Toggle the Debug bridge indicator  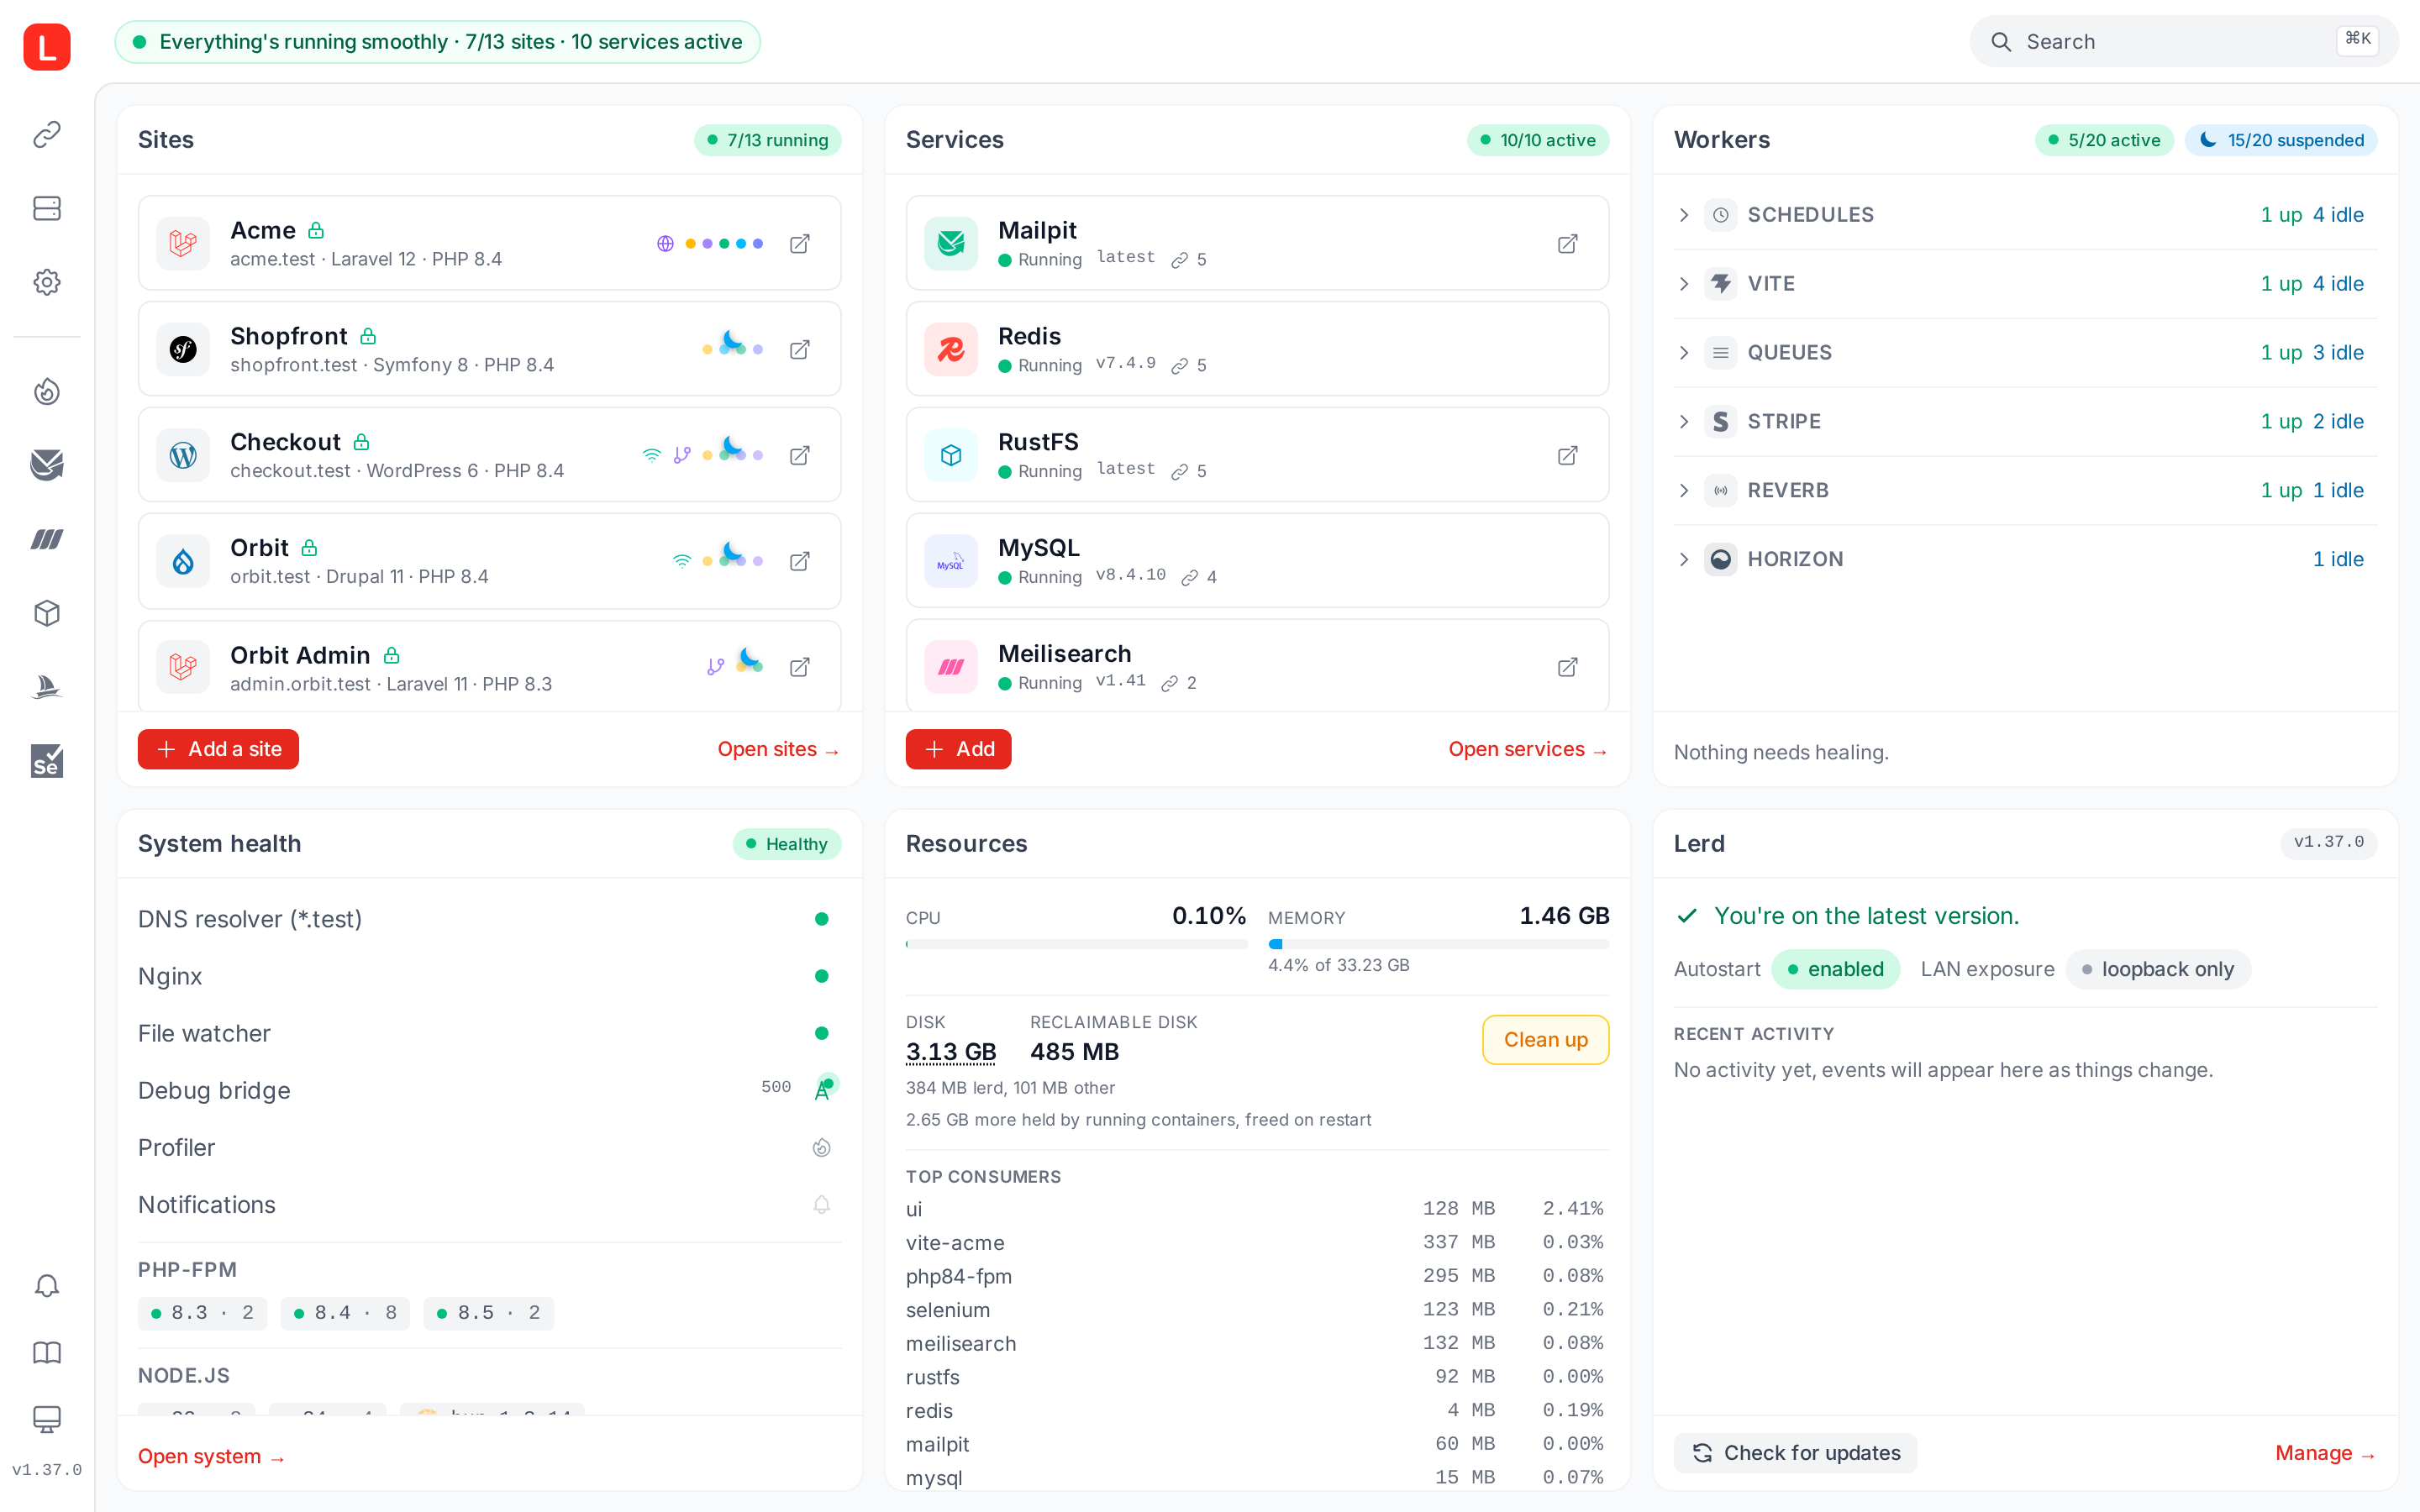coord(823,1089)
